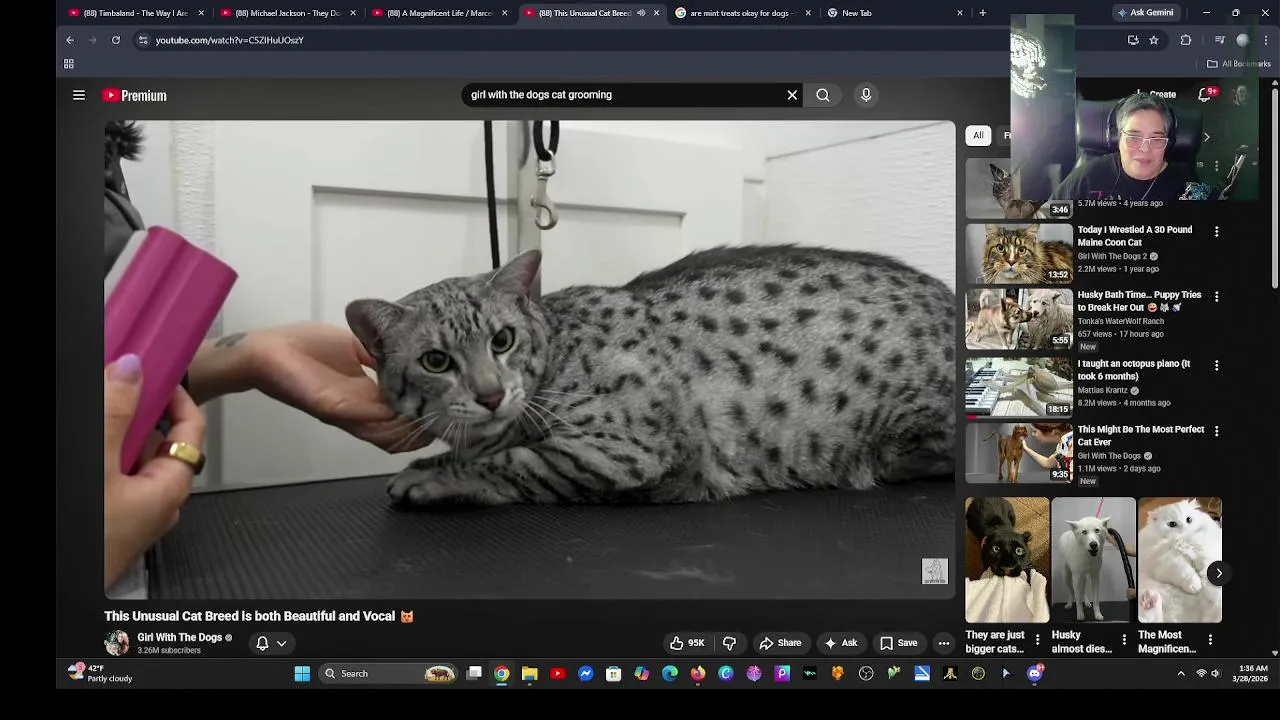The height and width of the screenshot is (720, 1280).
Task: Open YouTube notifications bell
Action: (1205, 94)
